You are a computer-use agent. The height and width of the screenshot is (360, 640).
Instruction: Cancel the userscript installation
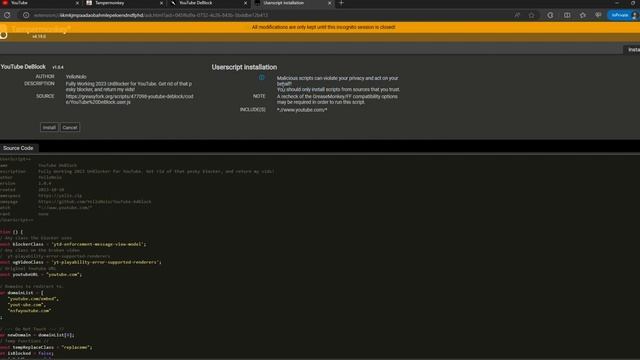(70, 127)
